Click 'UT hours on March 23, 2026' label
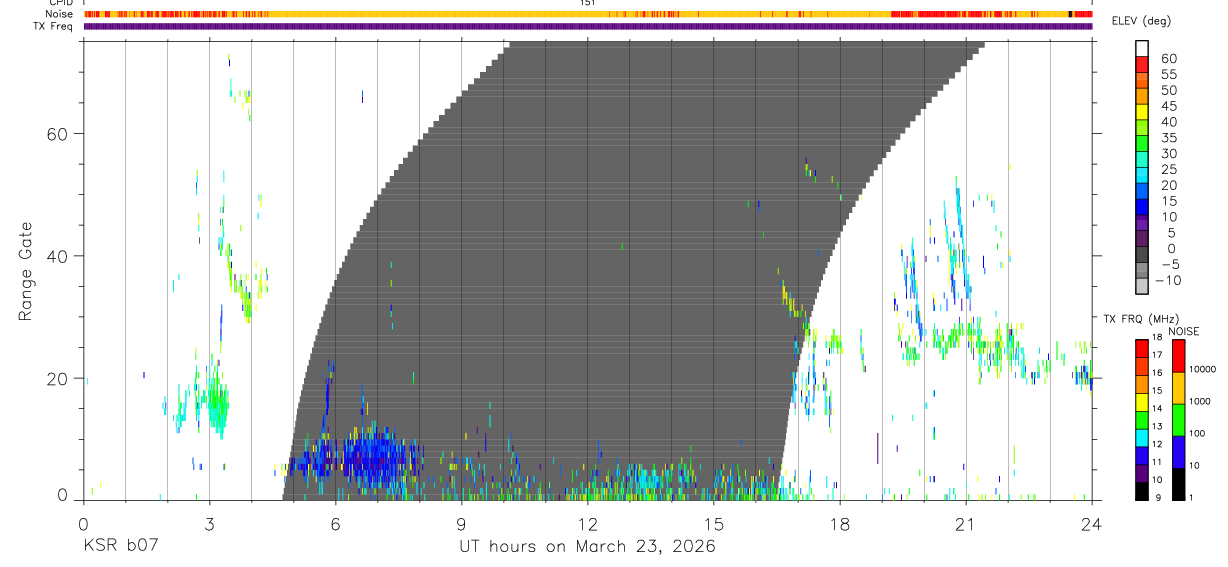Image resolution: width=1228 pixels, height=567 pixels. [587, 547]
